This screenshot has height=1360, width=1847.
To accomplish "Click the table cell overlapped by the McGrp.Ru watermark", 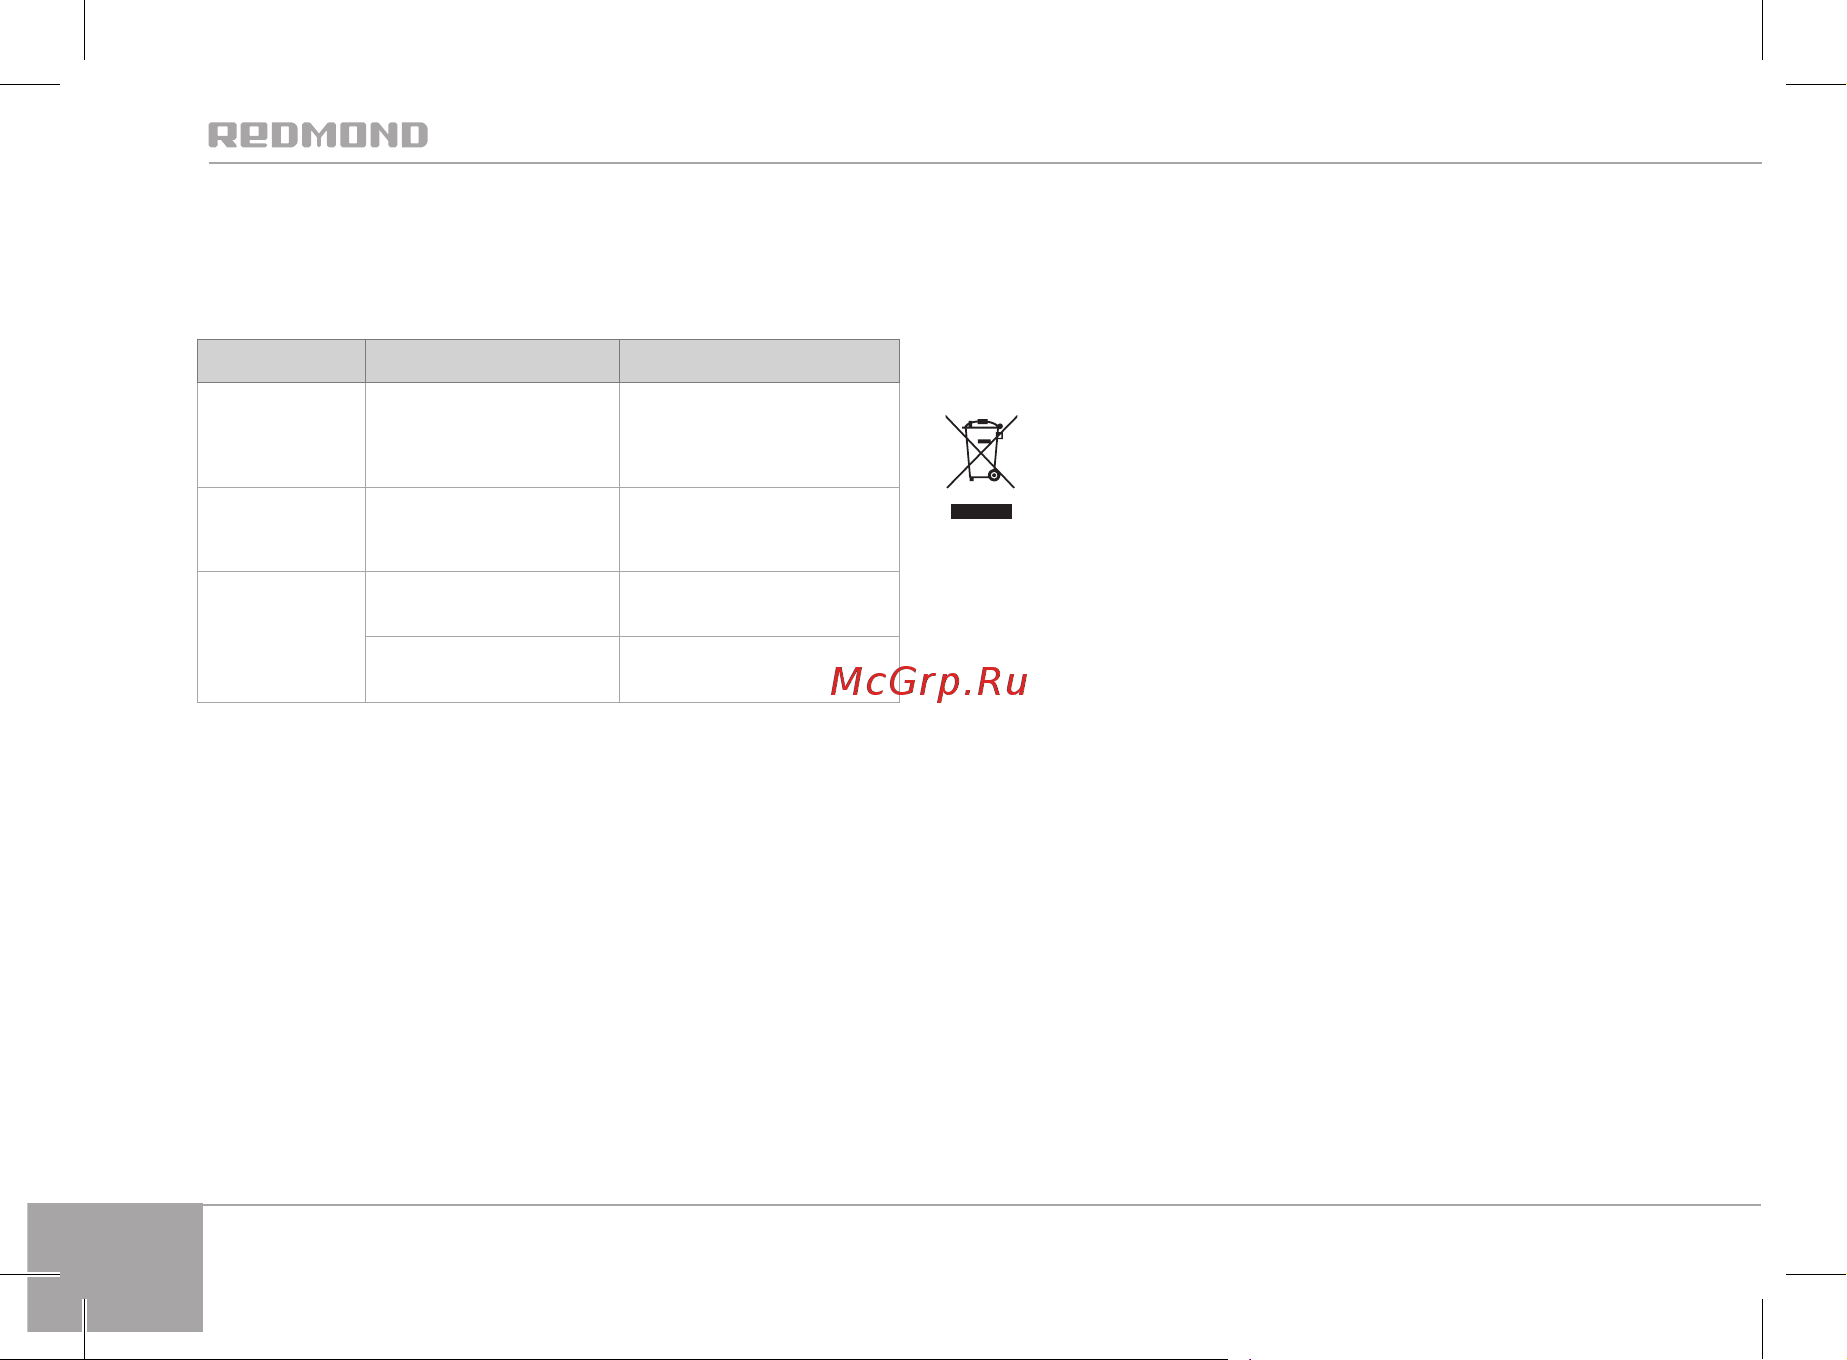I will 759,669.
